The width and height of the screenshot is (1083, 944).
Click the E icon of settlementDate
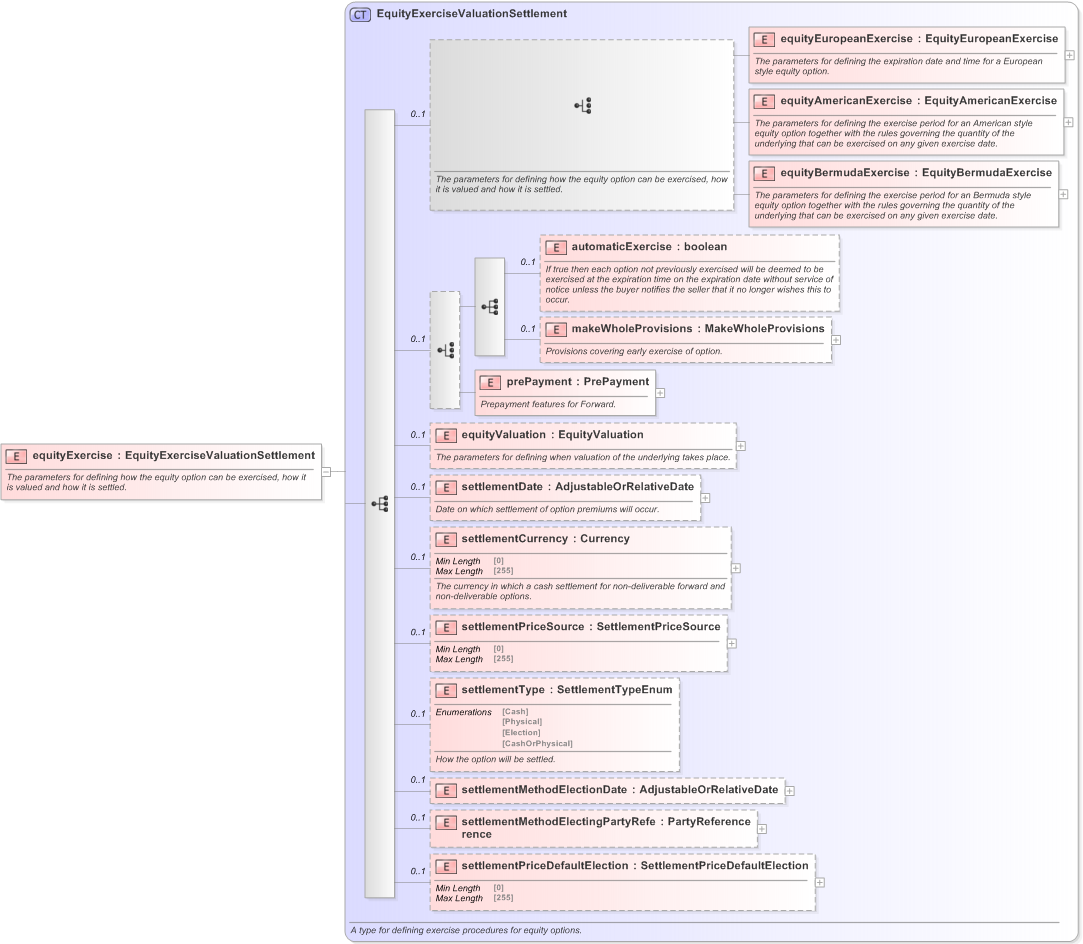(445, 488)
